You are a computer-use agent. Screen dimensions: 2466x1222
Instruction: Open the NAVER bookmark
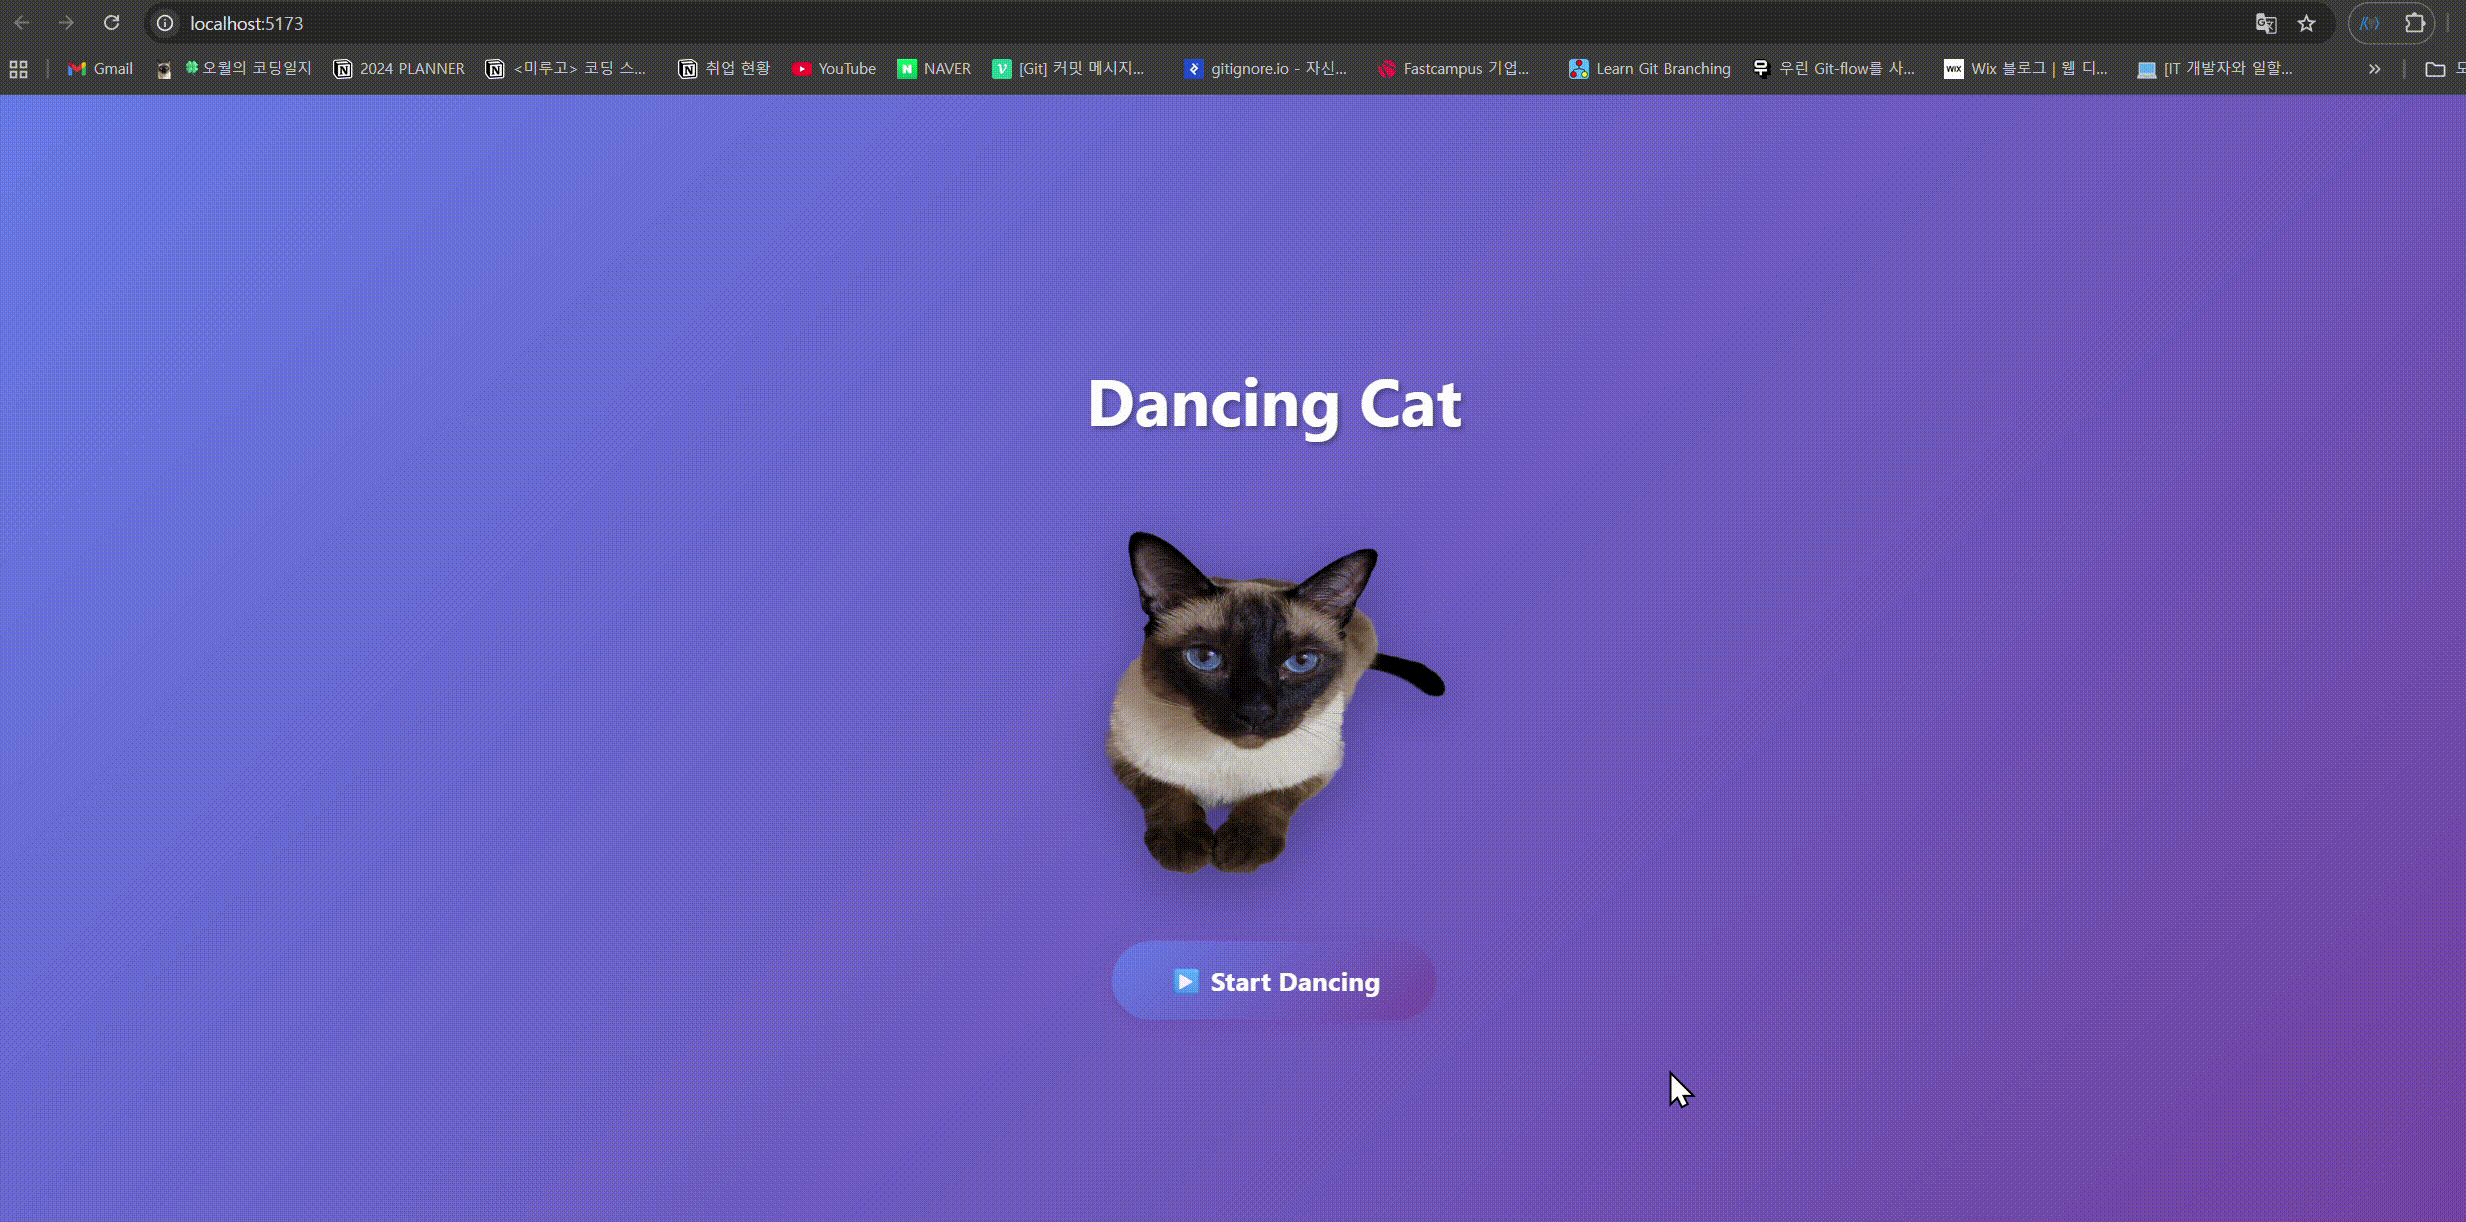pyautogui.click(x=933, y=69)
